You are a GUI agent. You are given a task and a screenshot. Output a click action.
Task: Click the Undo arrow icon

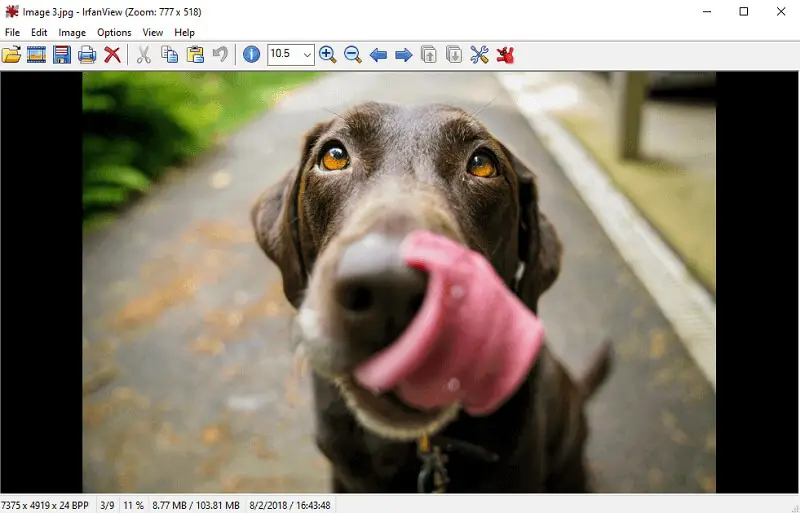[220, 55]
